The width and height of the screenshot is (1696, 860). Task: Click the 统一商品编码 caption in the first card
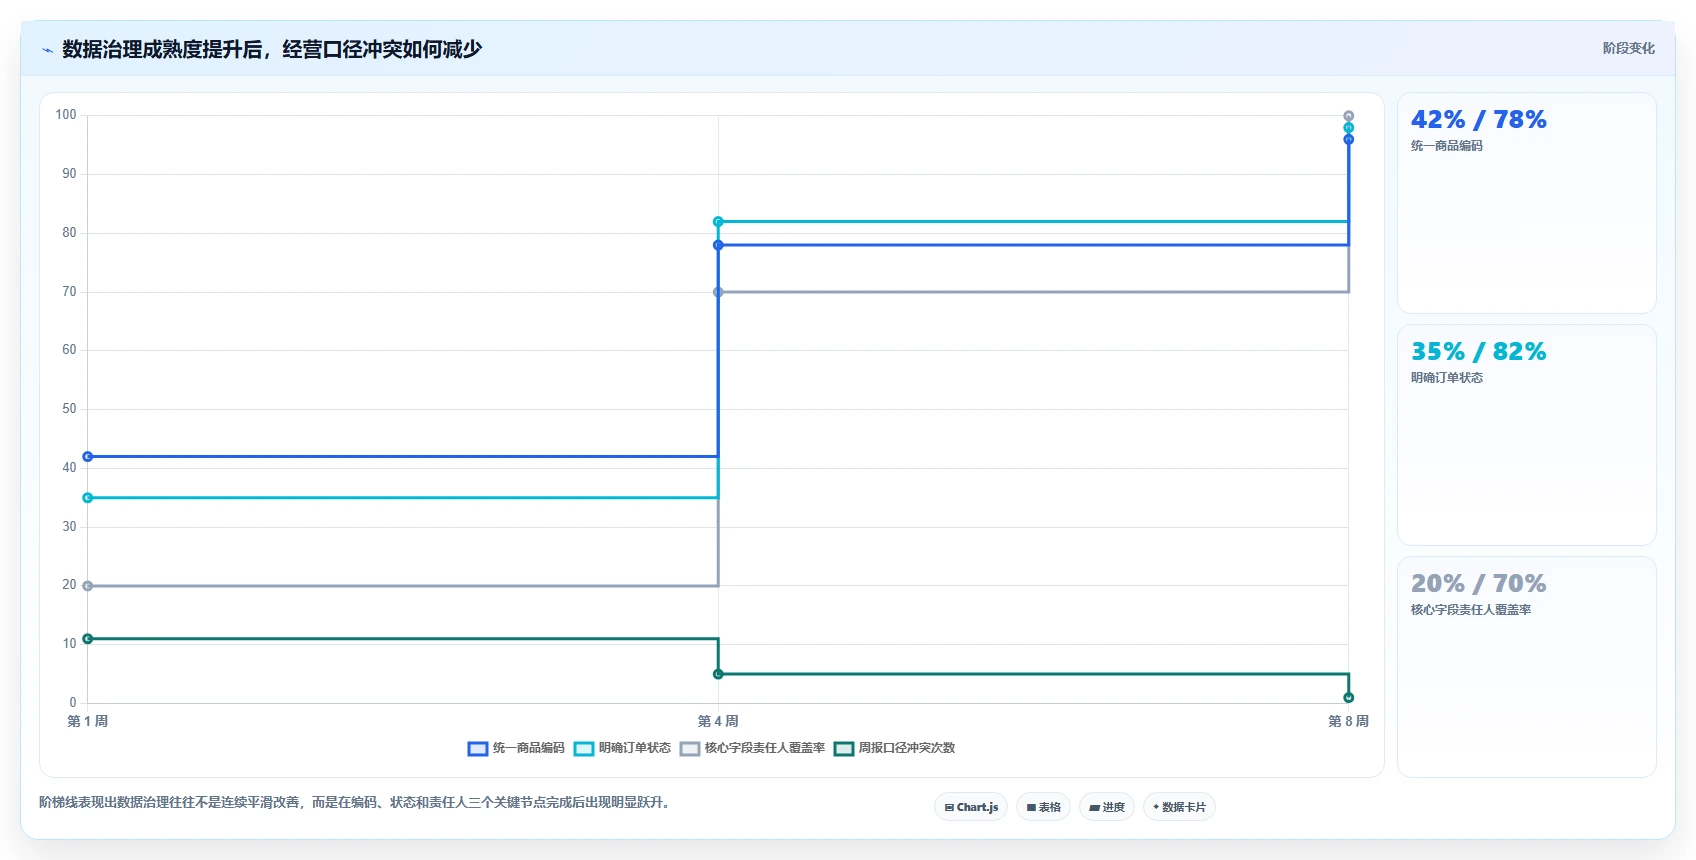[x=1447, y=146]
